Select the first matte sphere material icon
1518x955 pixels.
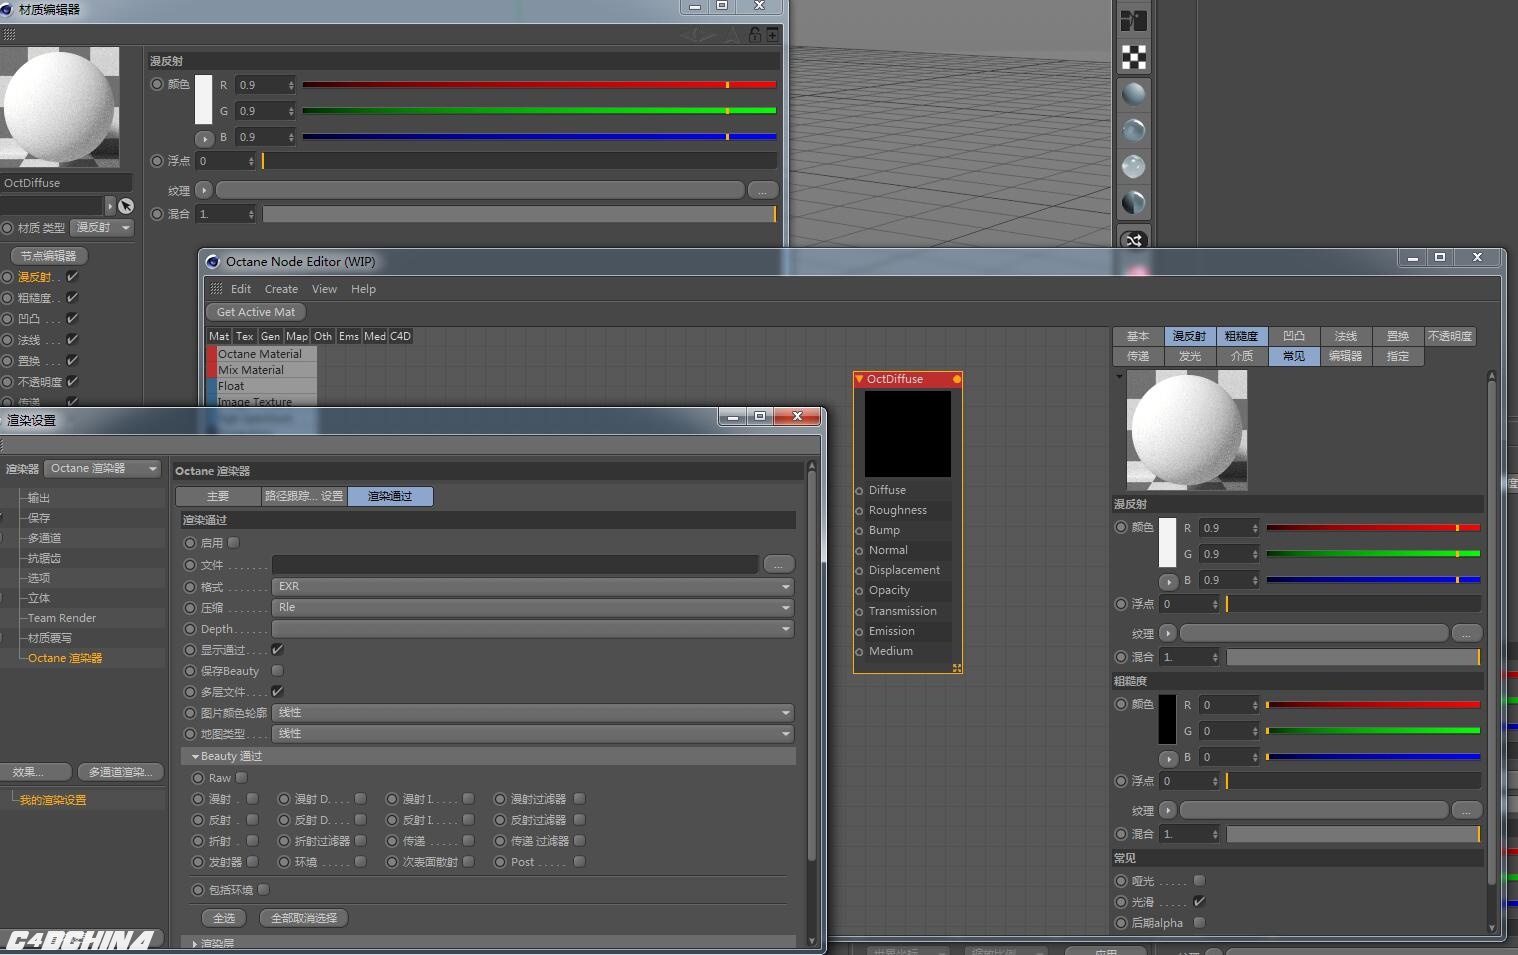point(1133,94)
